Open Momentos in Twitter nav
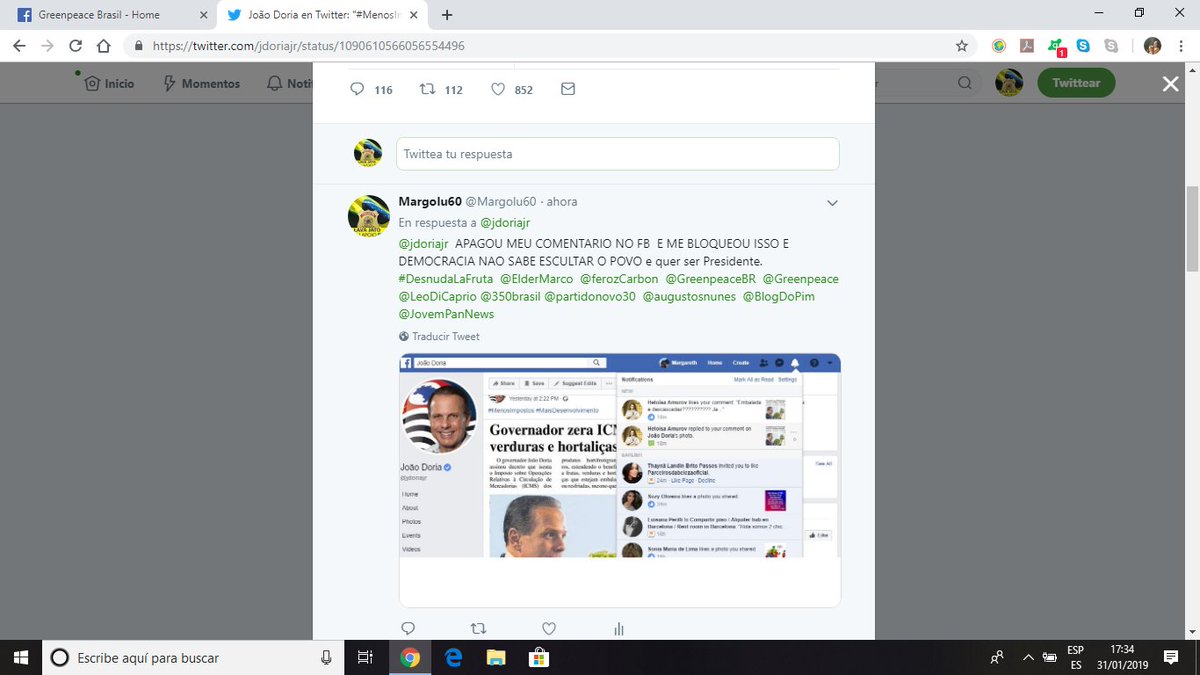 coord(201,84)
